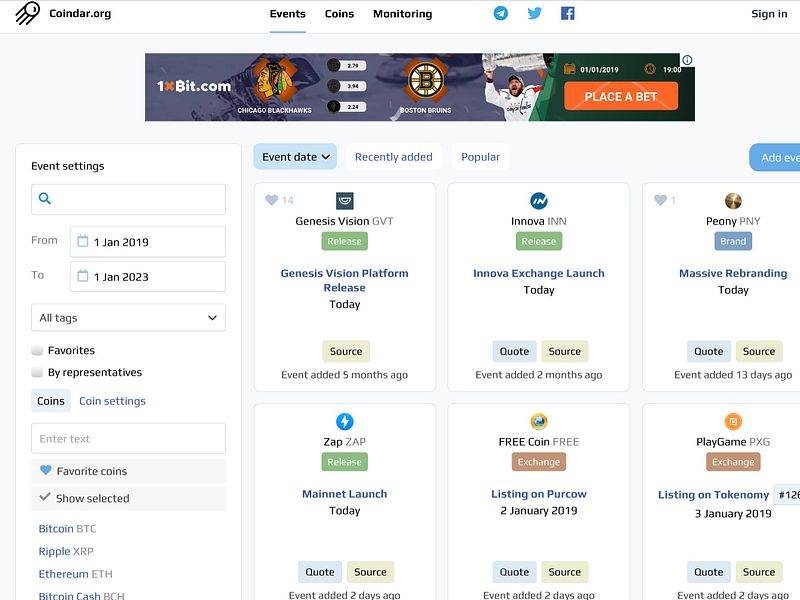The height and width of the screenshot is (600, 800).
Task: Focus the event search input field
Action: (129, 199)
